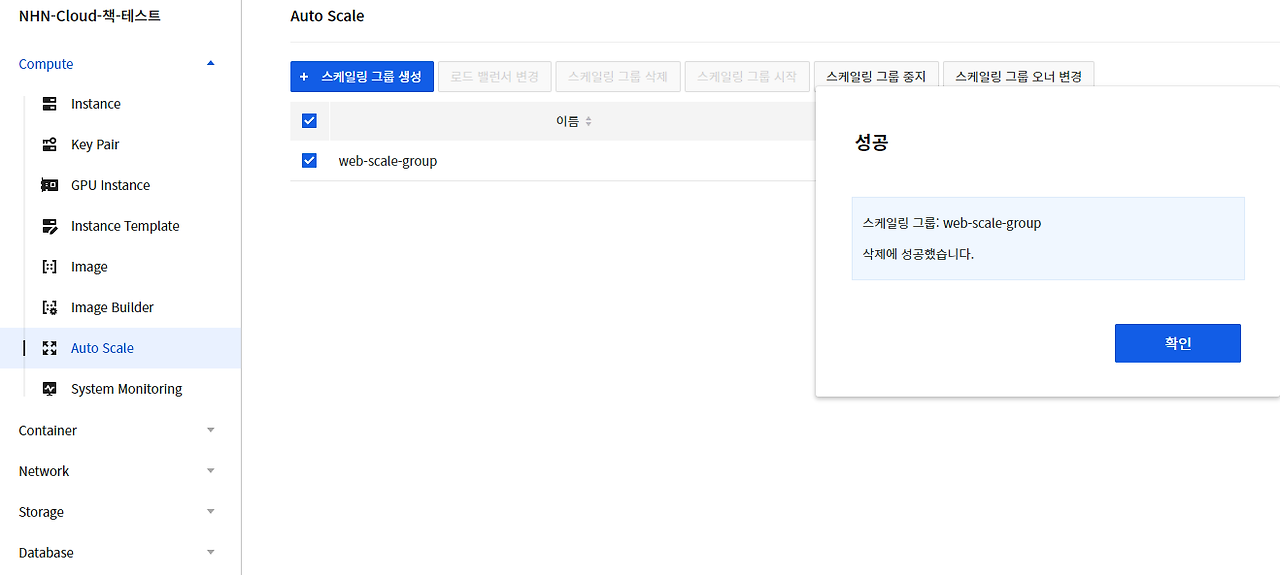Click the GPU Instance icon
Screen dimensions: 1280x575
pos(49,185)
